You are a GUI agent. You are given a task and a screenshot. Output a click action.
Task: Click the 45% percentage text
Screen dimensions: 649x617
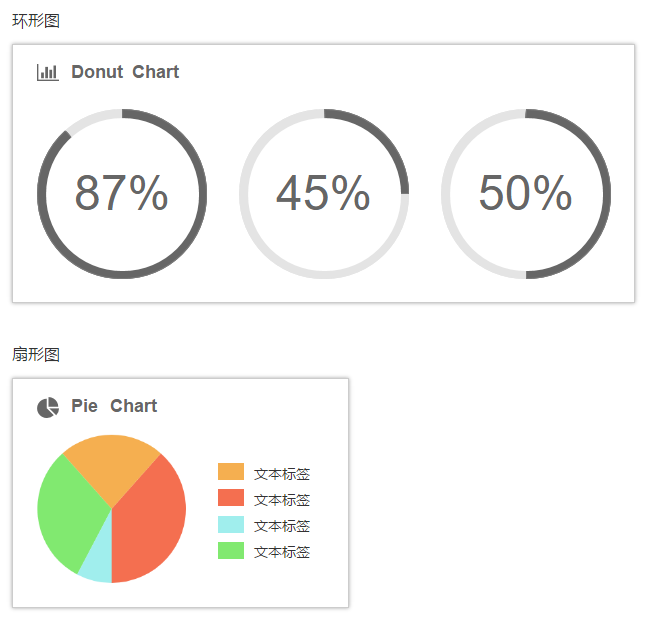(x=323, y=193)
